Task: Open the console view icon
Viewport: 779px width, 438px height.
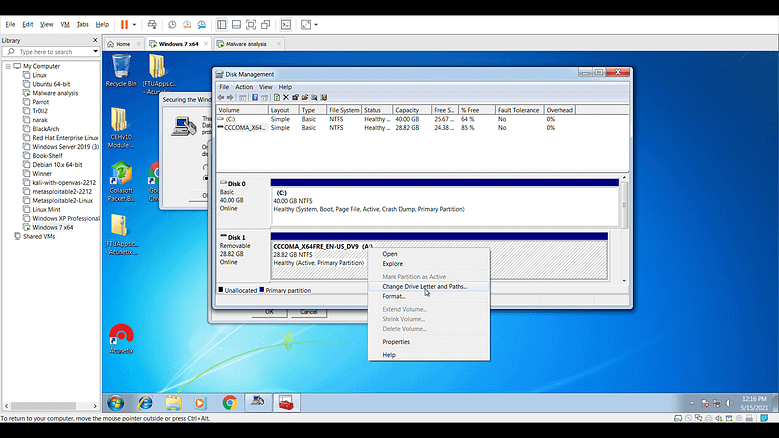Action: (x=286, y=24)
